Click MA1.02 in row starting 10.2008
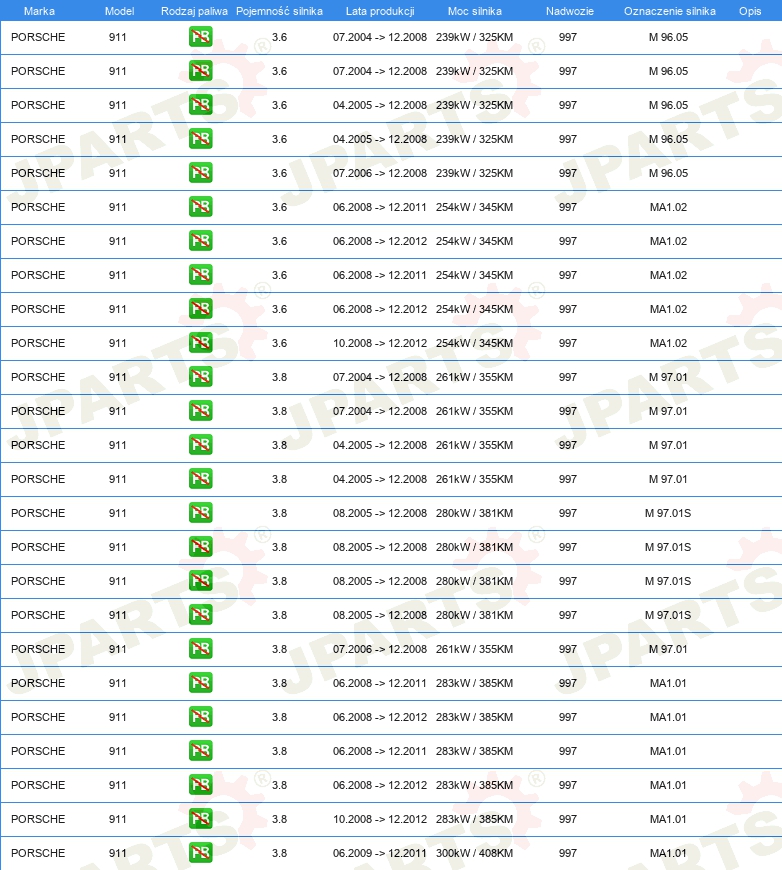The width and height of the screenshot is (782, 870). point(668,343)
